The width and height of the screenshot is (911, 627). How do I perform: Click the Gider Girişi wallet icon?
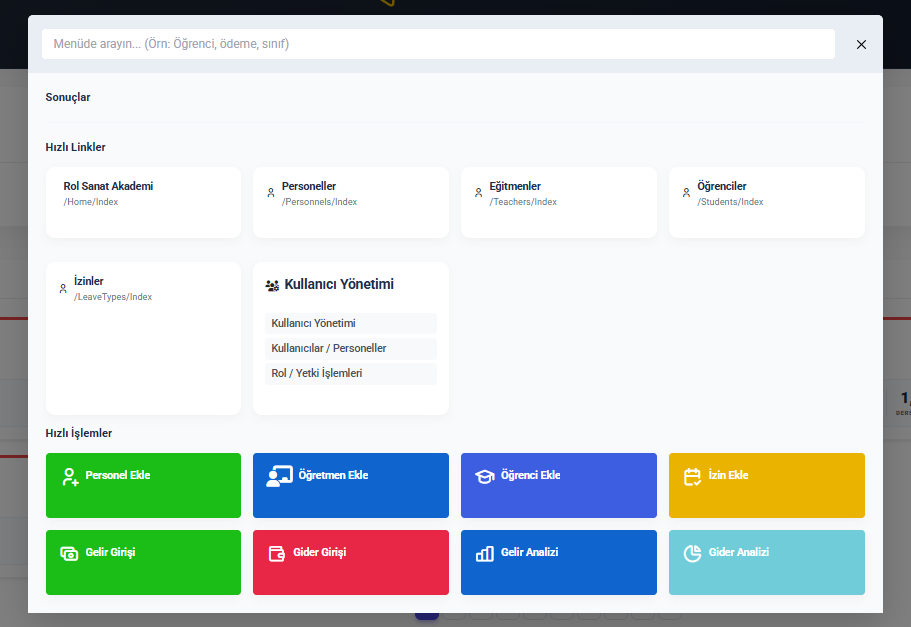277,553
